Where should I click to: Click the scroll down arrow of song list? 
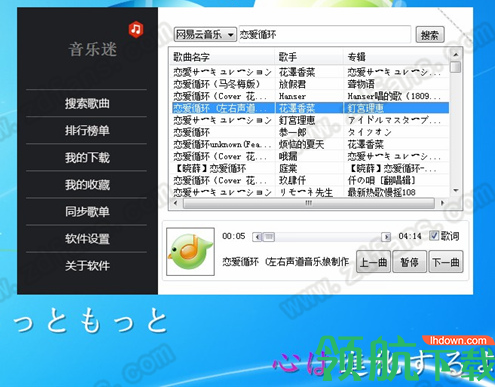point(456,191)
